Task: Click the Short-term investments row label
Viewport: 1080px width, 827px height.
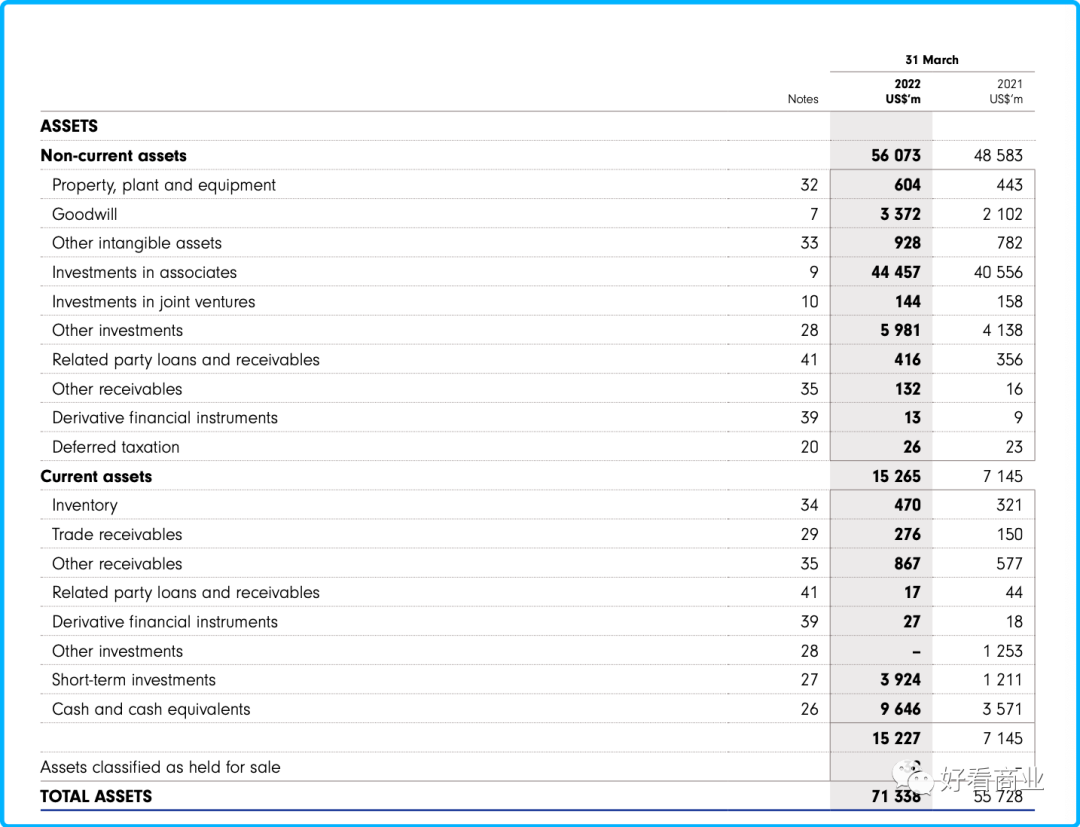Action: 133,680
